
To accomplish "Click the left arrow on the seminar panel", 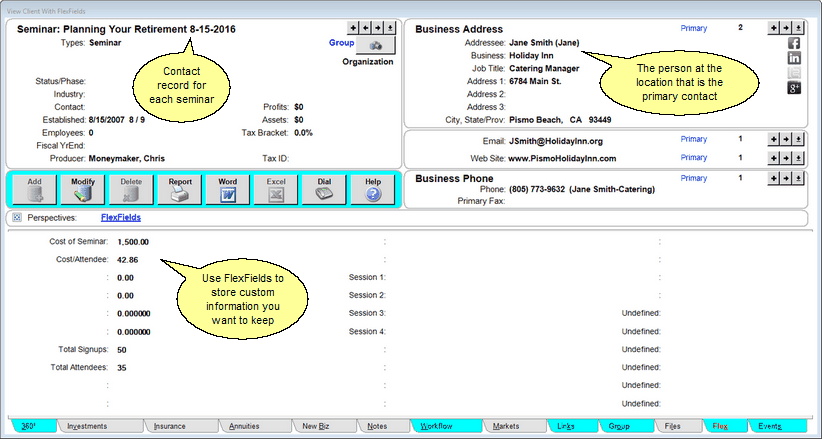I will point(365,28).
